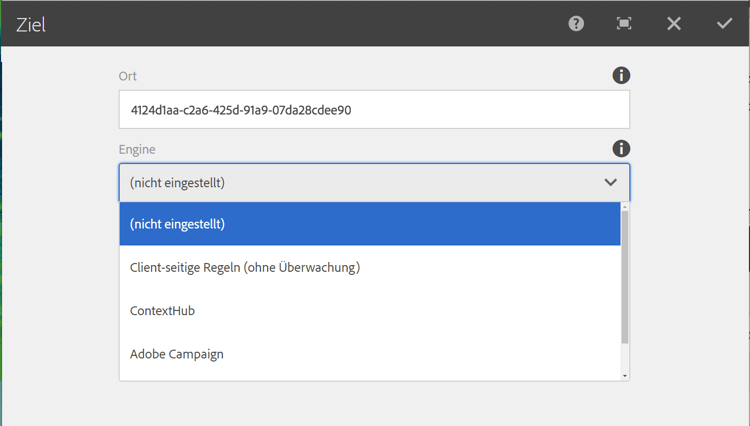Click the Engine select box showing current value
Screen dimensions: 750x426
point(360,183)
